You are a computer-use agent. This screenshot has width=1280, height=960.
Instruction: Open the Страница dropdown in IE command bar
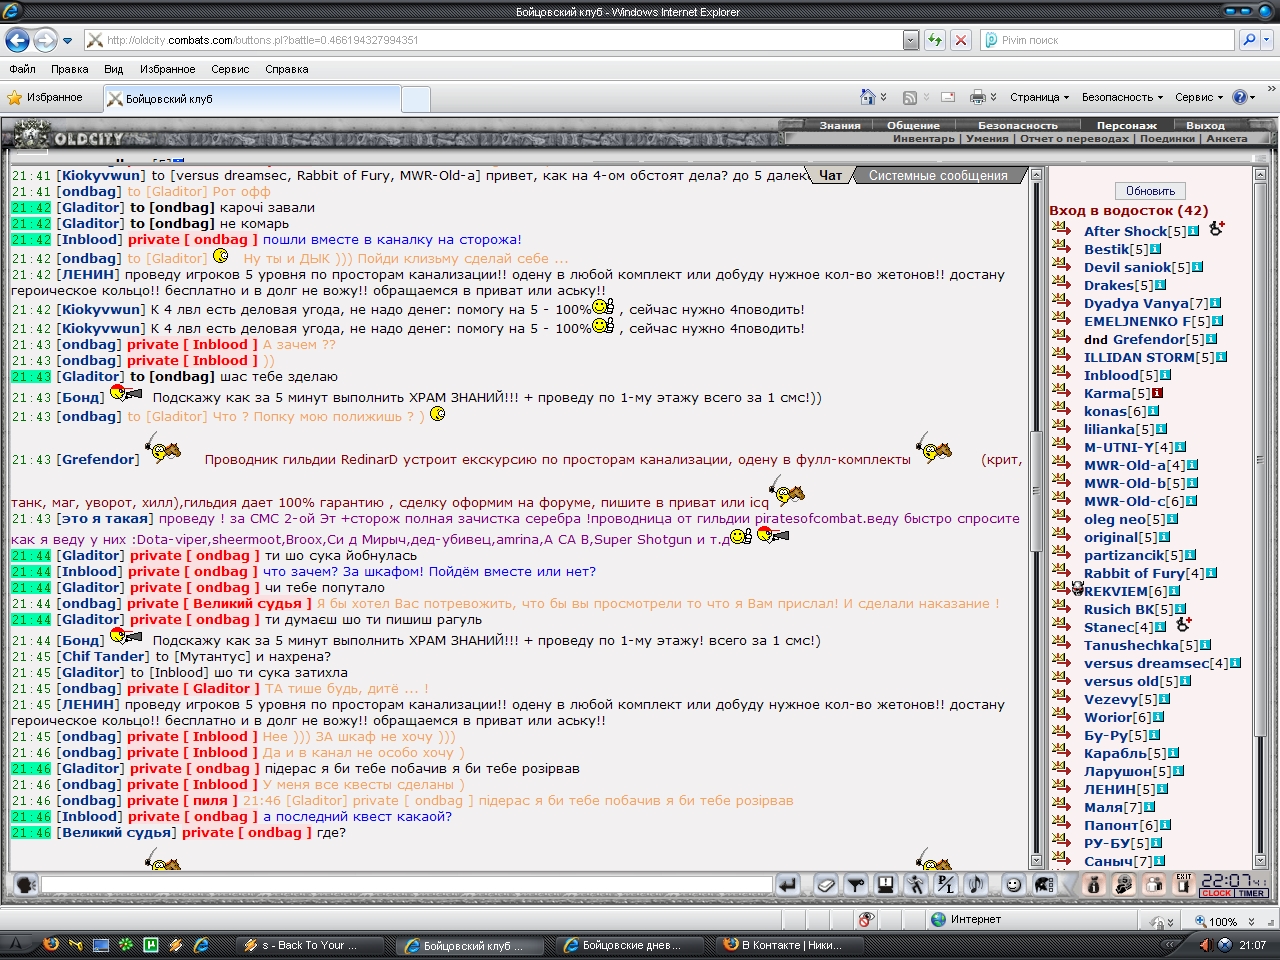[1039, 97]
